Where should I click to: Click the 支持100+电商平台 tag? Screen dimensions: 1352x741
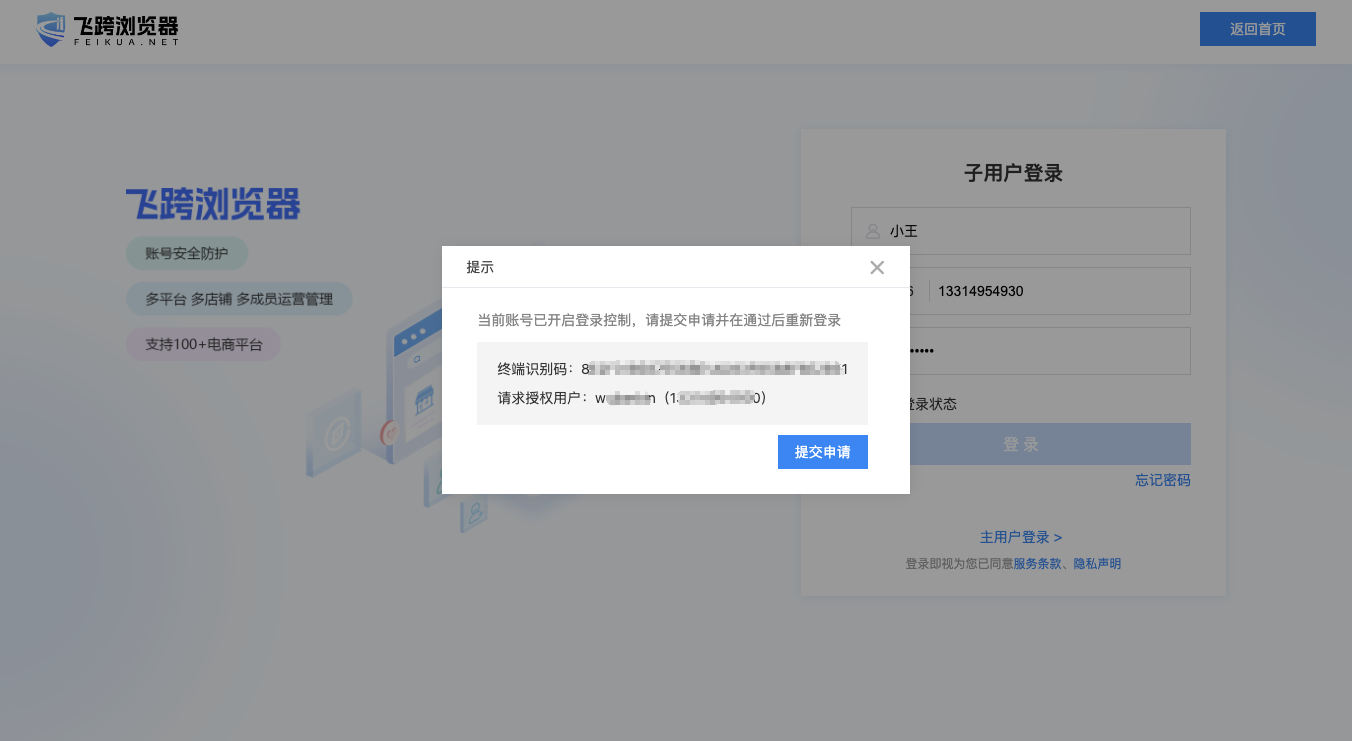(x=204, y=344)
